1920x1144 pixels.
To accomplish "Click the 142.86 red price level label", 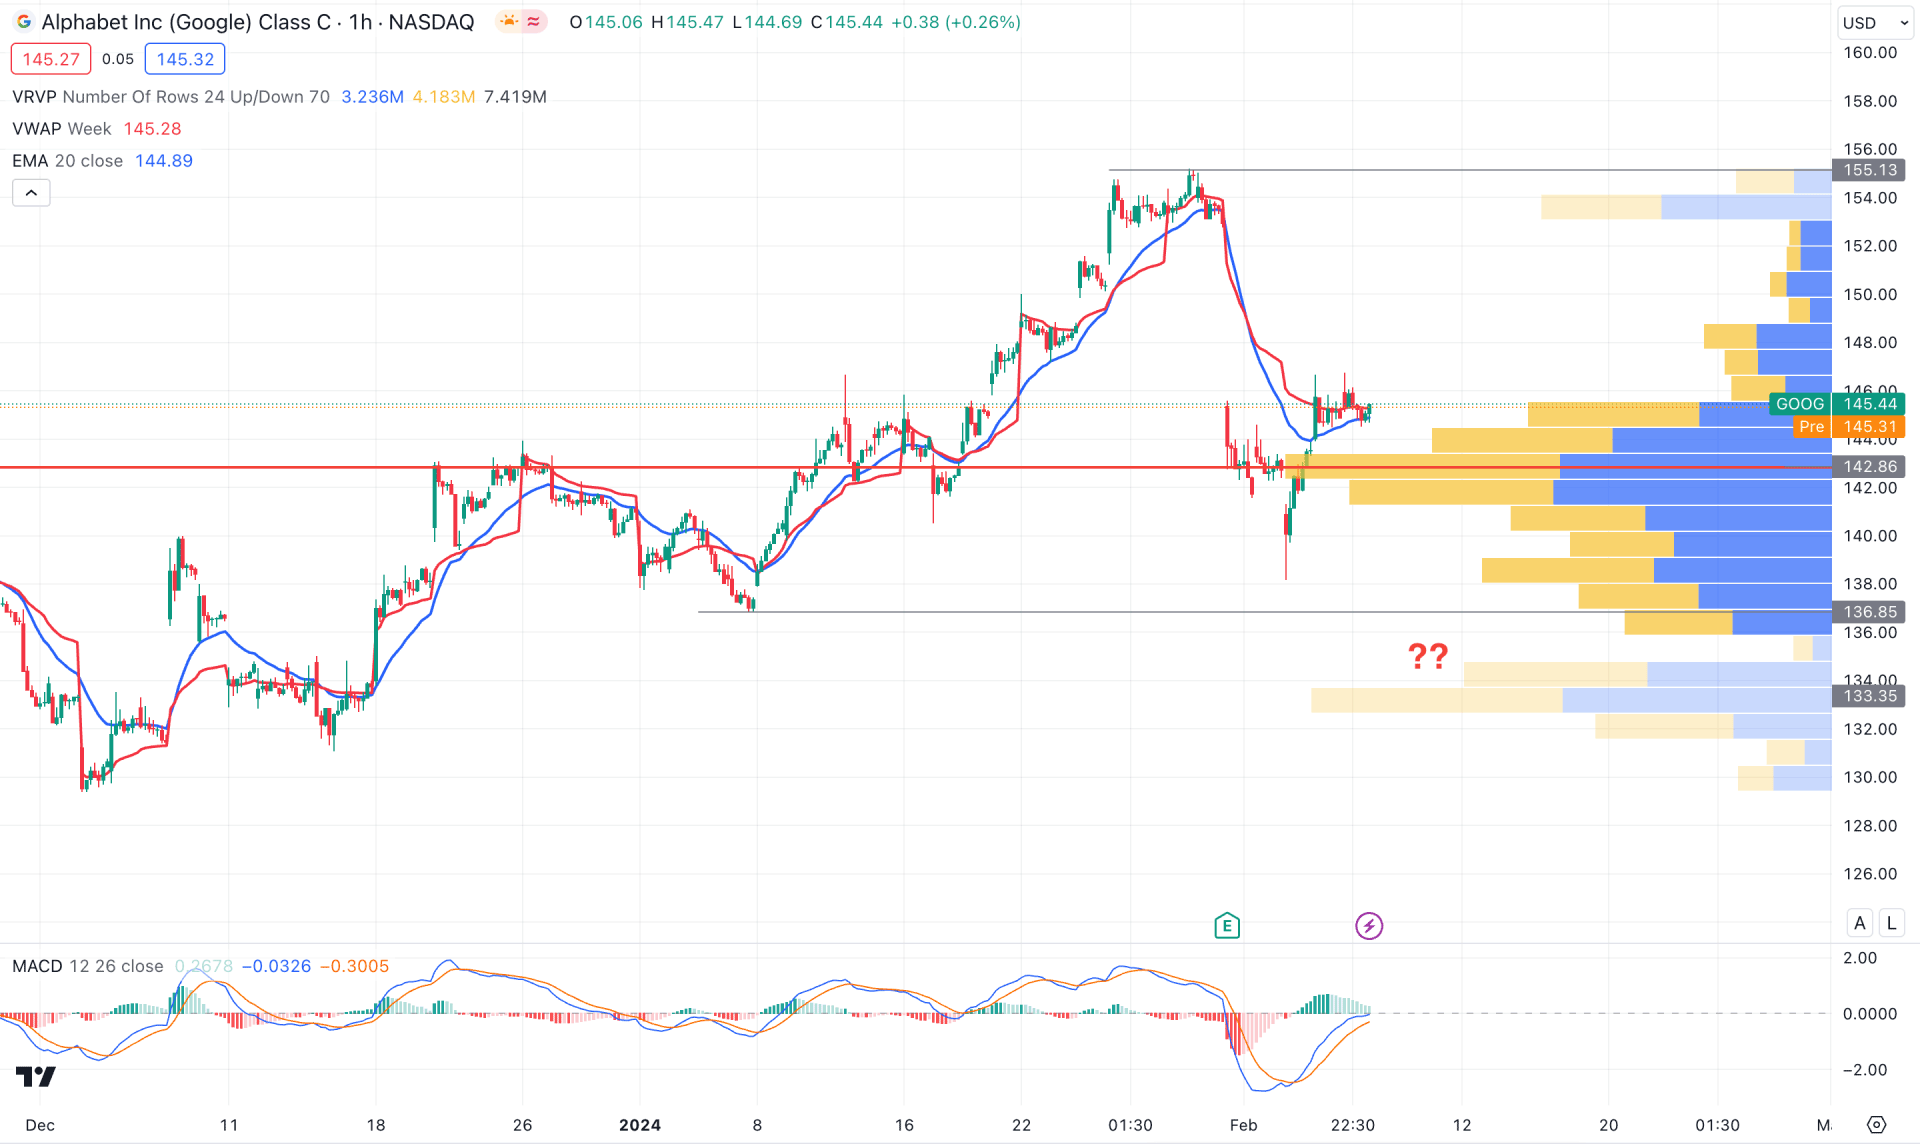I will [x=1869, y=467].
